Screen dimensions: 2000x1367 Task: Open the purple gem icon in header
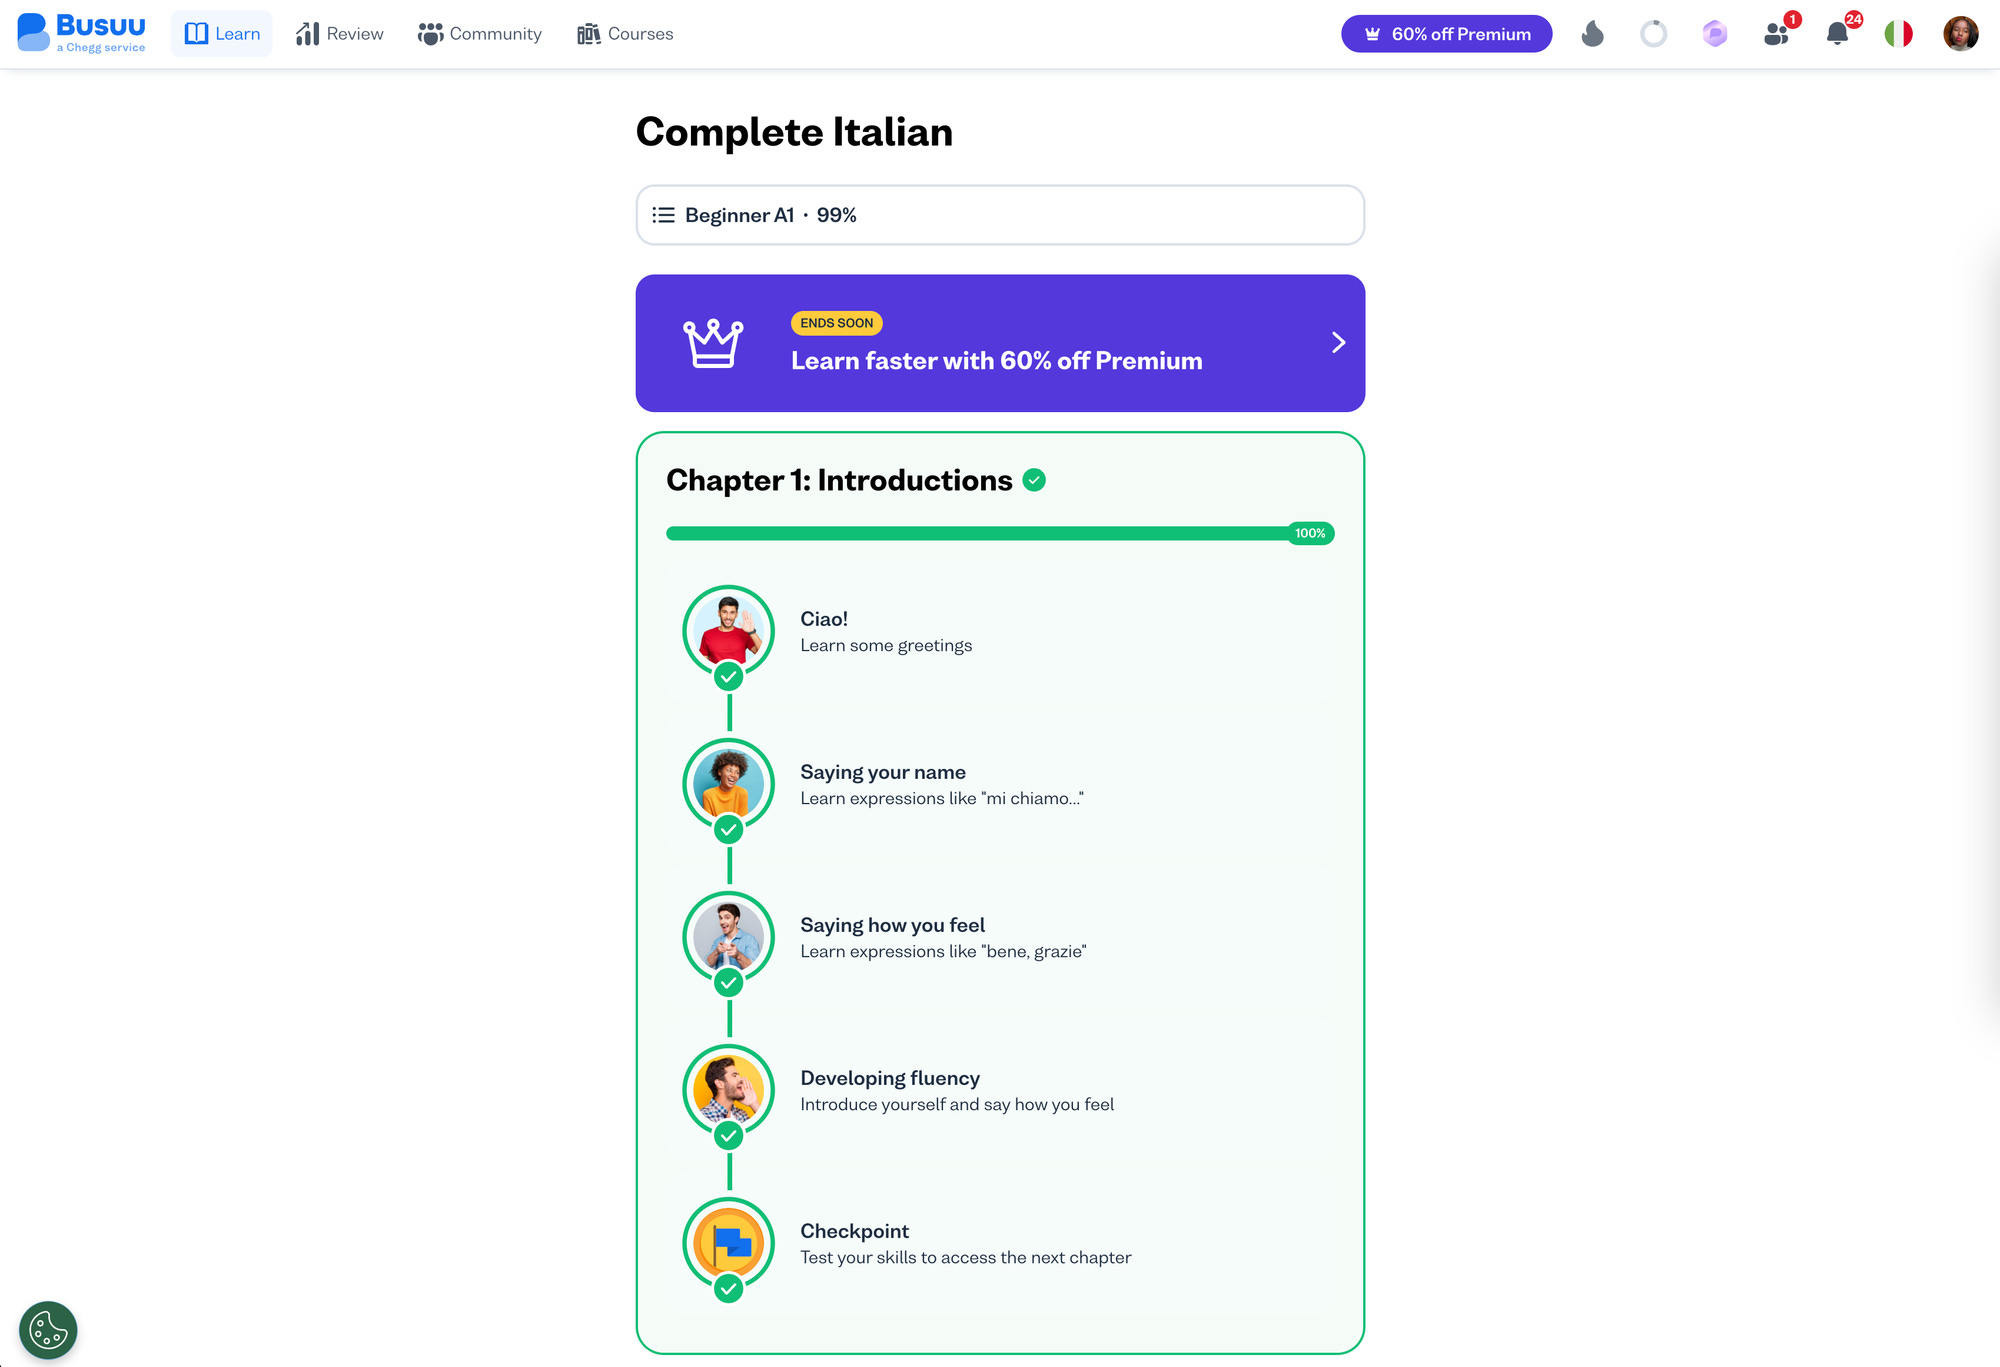pos(1715,34)
